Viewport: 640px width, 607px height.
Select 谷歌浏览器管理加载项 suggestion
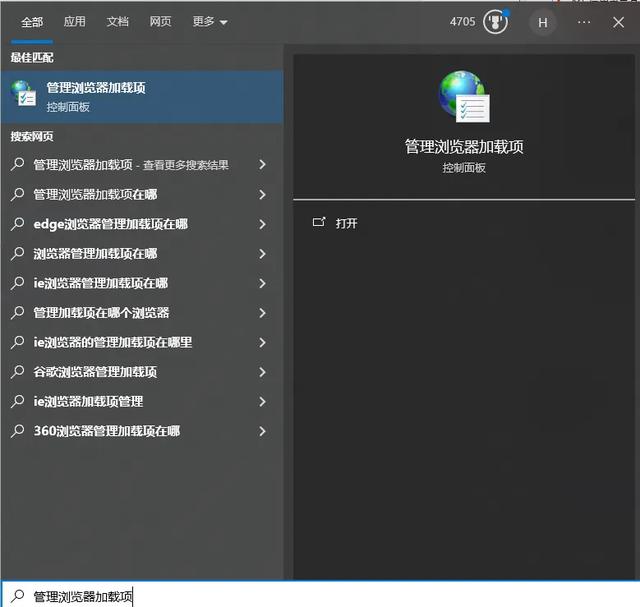(142, 372)
